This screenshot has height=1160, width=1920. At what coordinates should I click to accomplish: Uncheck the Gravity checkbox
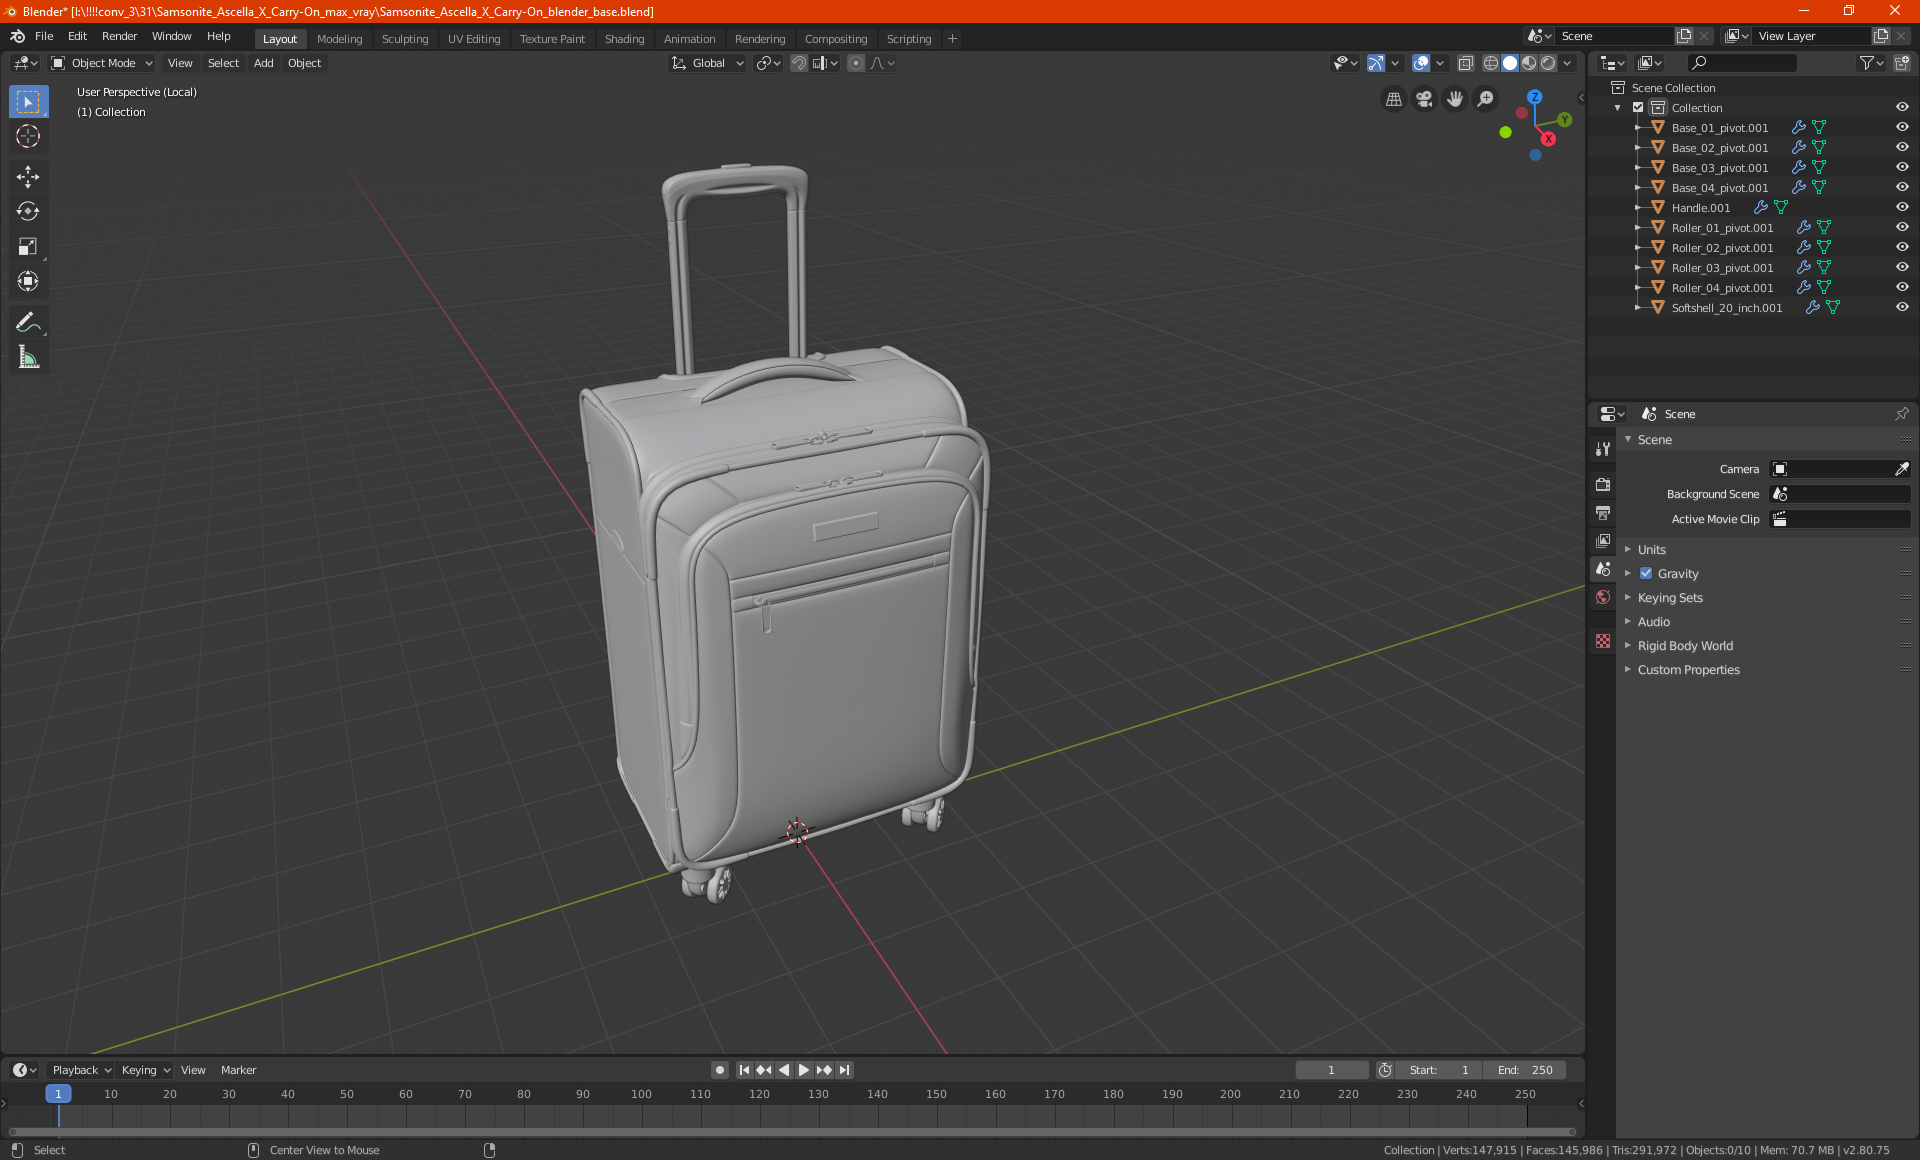coord(1646,574)
